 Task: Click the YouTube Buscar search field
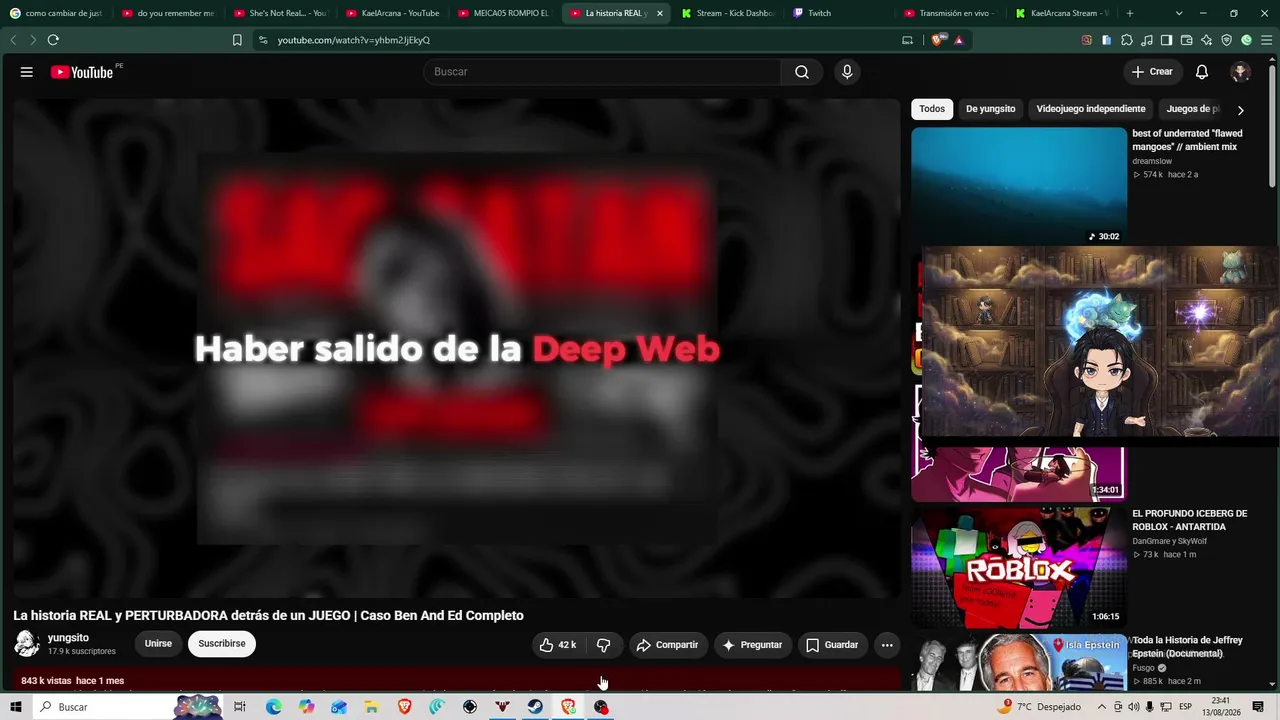(602, 72)
